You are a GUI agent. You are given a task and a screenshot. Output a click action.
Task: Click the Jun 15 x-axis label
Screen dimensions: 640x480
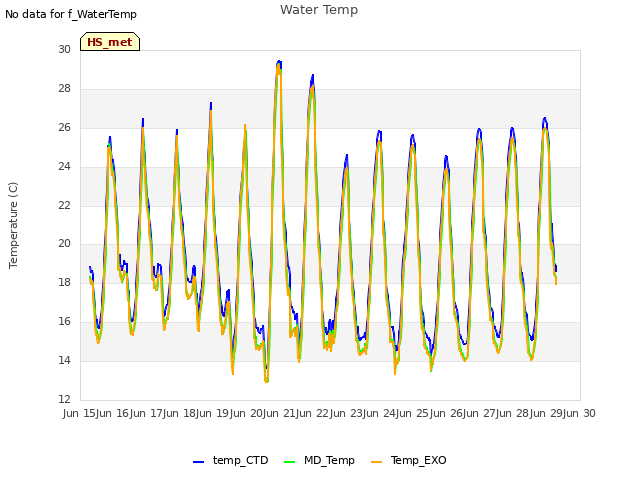(81, 413)
